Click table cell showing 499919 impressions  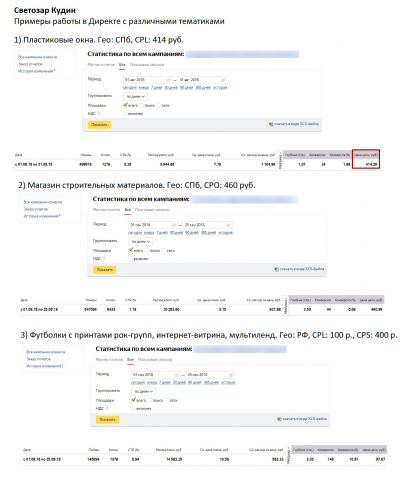[85, 165]
